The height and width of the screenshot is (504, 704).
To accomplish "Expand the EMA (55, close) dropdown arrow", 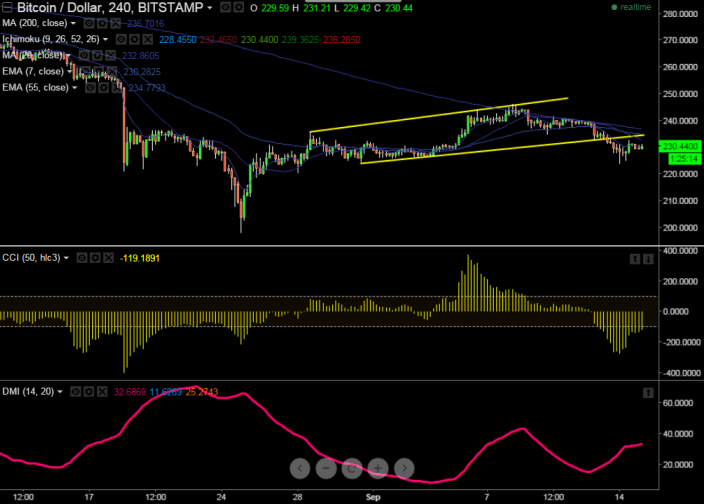I will 75,88.
